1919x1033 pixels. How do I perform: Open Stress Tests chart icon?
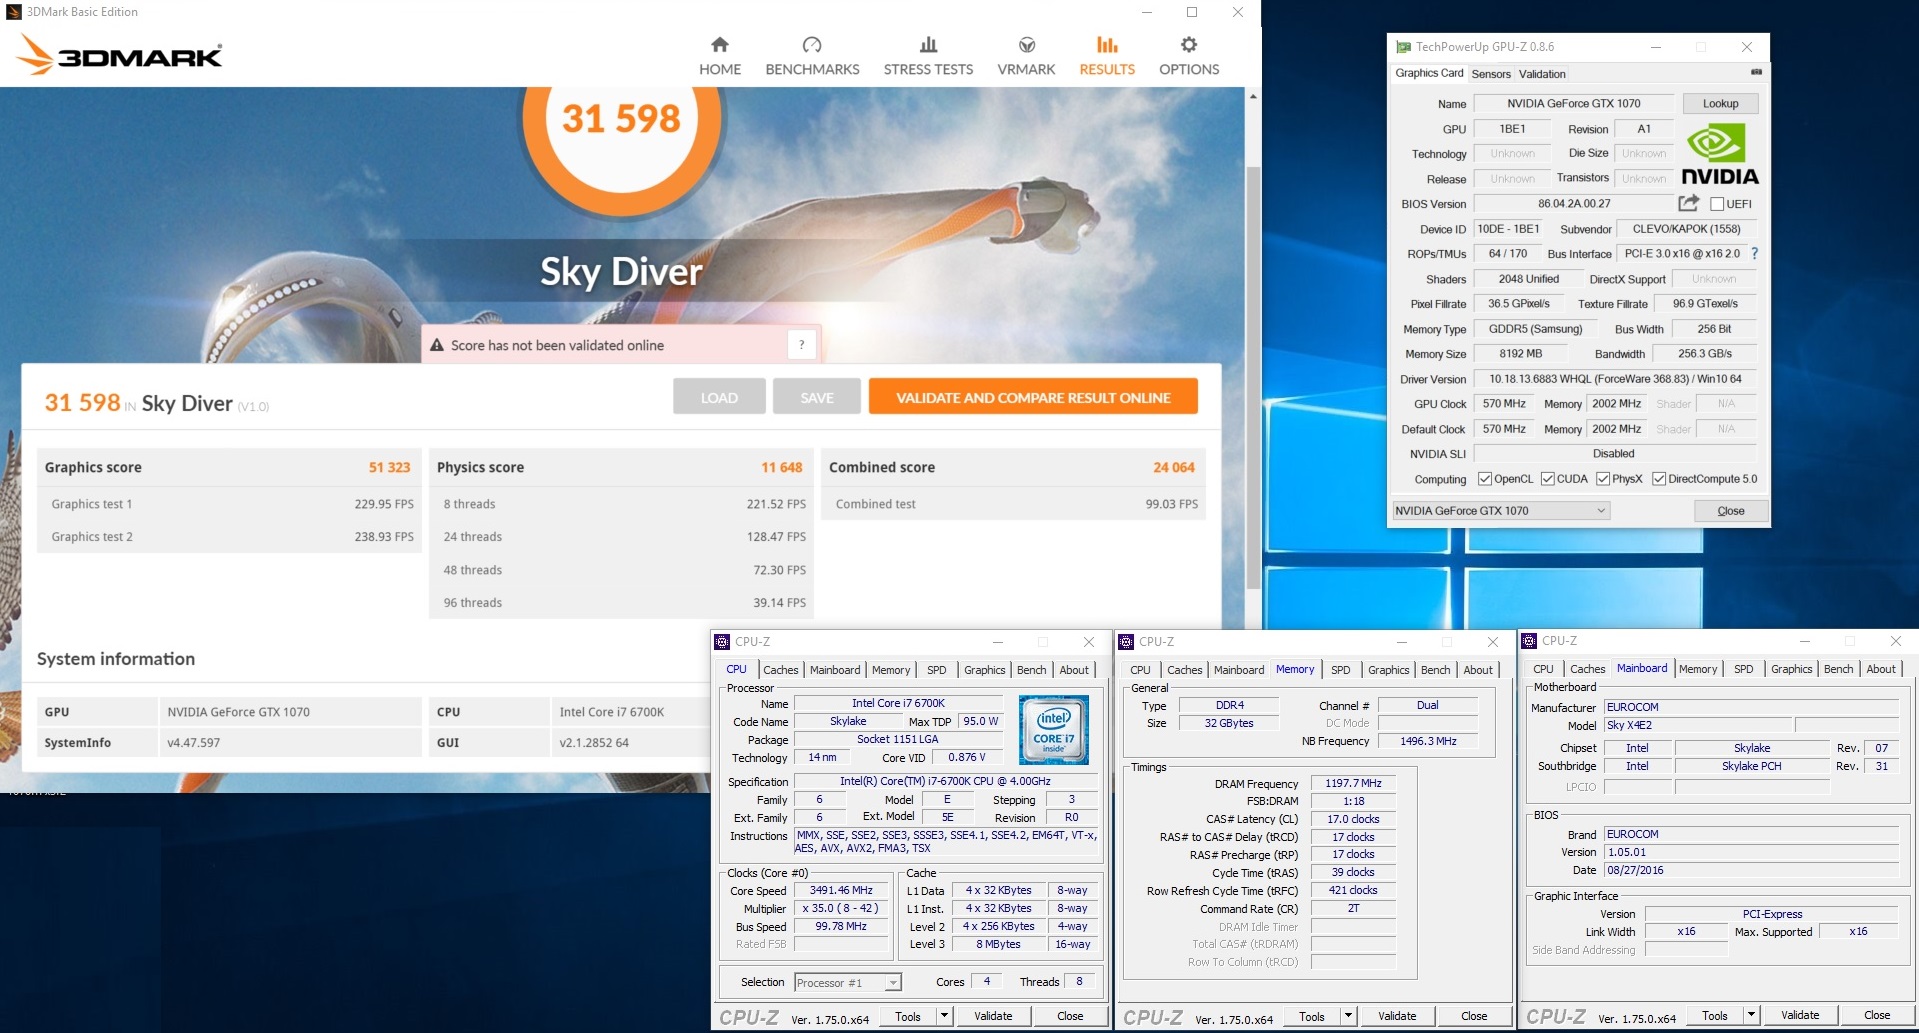point(928,45)
